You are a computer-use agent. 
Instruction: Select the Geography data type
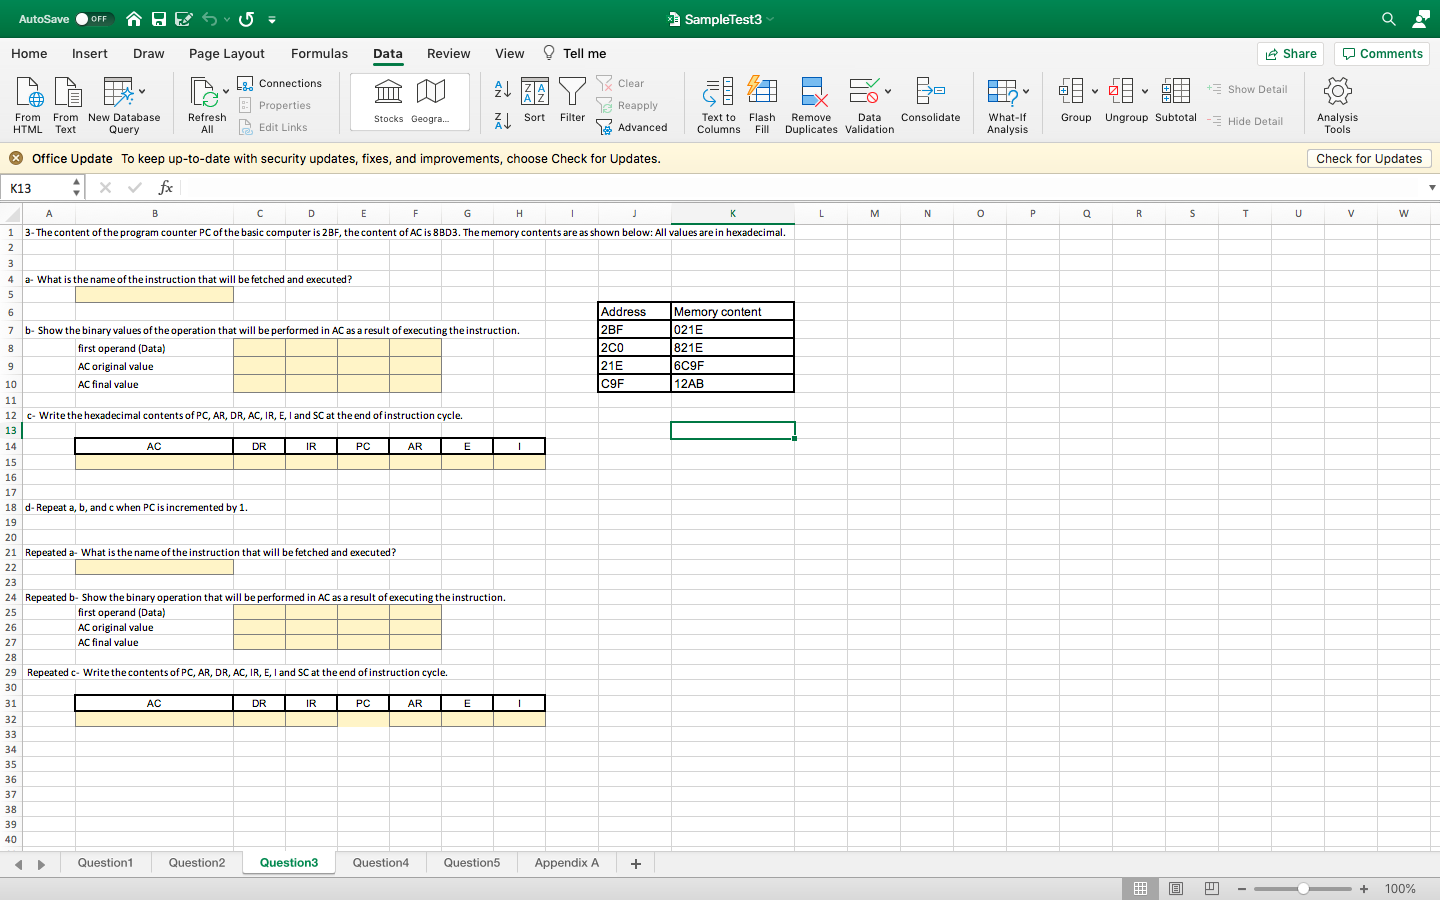pyautogui.click(x=430, y=101)
